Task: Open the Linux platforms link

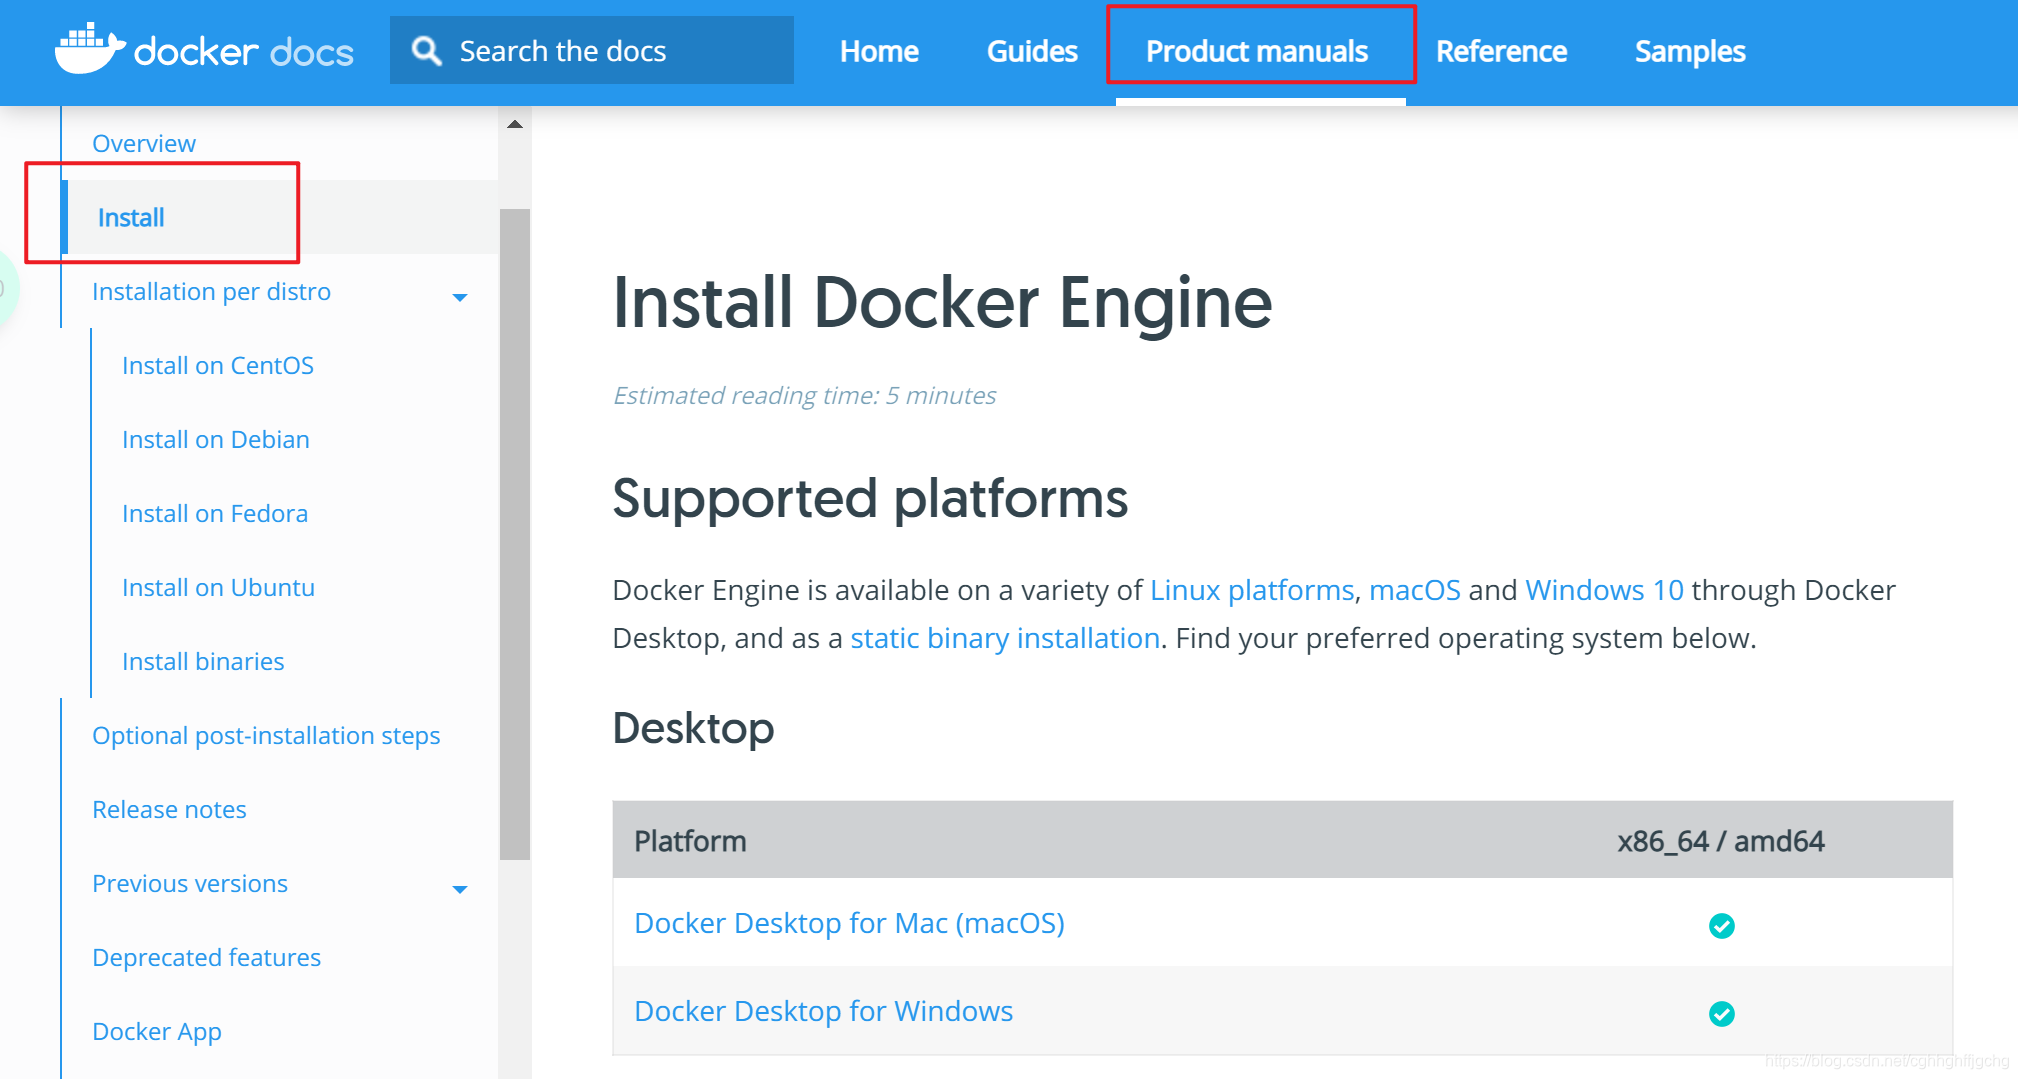Action: point(1252,590)
